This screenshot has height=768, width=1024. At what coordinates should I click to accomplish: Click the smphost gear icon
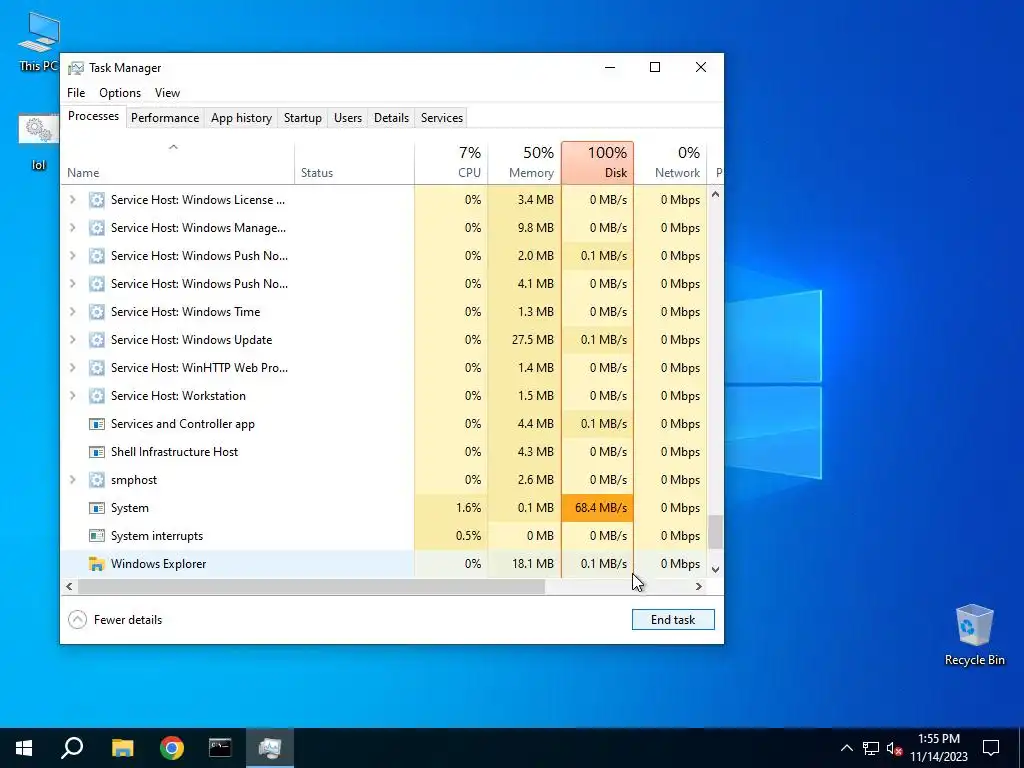tap(97, 479)
